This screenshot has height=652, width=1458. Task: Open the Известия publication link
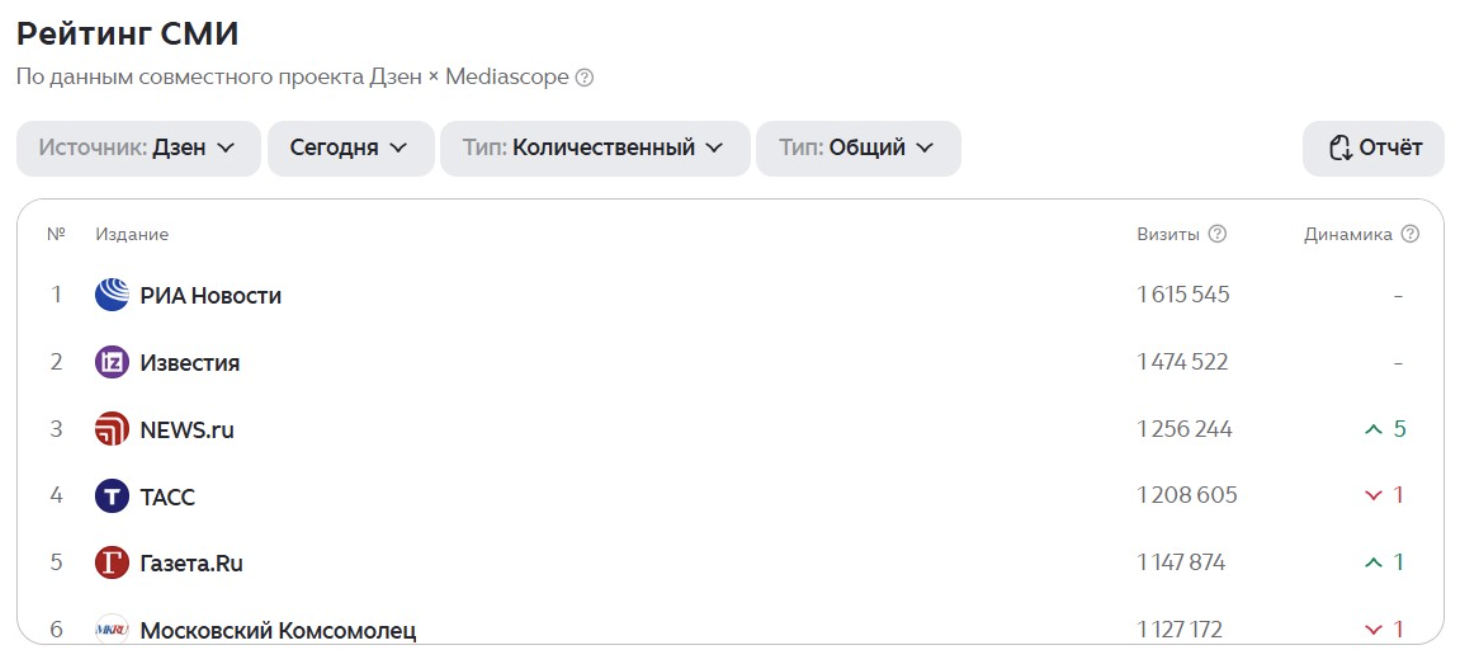[x=190, y=363]
